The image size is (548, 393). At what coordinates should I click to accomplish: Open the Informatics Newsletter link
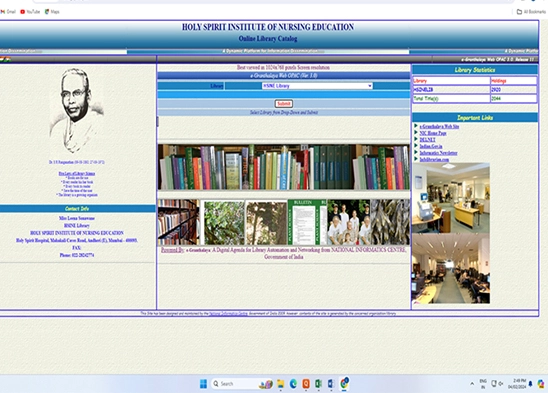[438, 153]
